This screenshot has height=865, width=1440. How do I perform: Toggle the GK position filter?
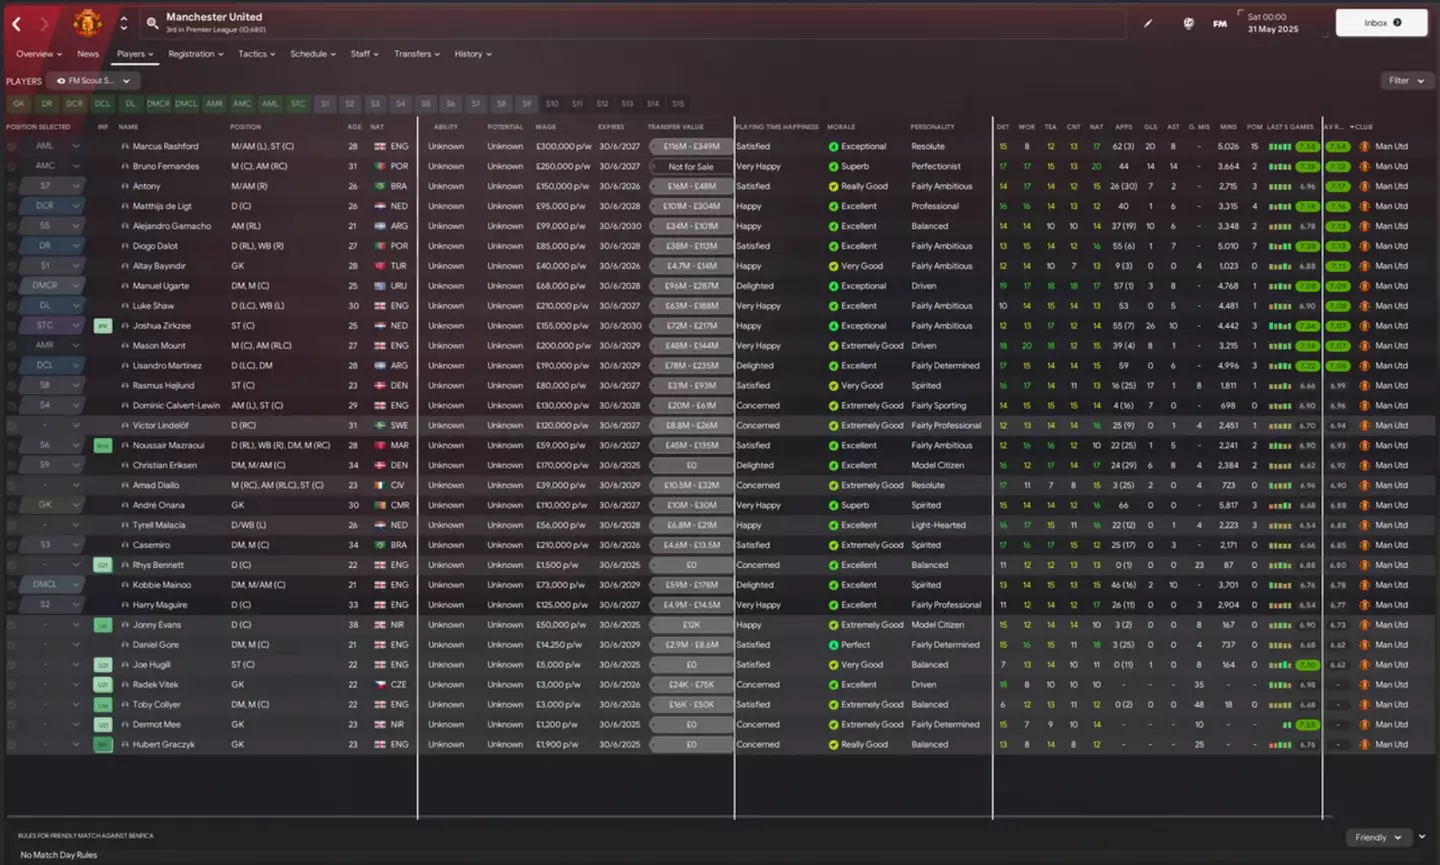coord(19,103)
